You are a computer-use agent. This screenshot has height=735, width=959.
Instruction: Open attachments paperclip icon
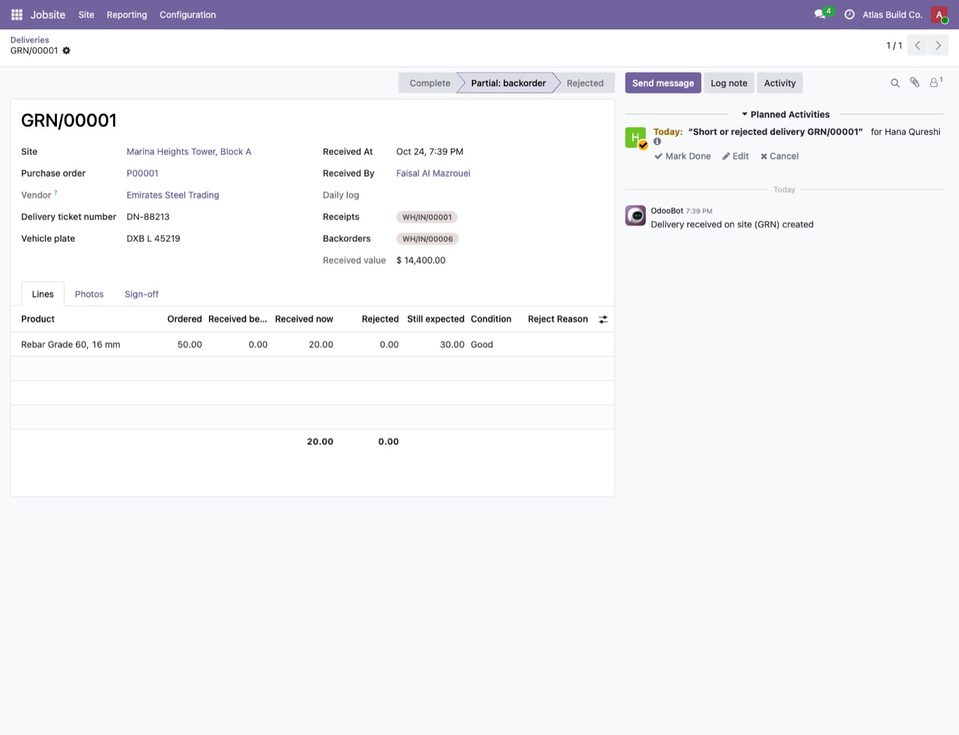click(x=914, y=83)
